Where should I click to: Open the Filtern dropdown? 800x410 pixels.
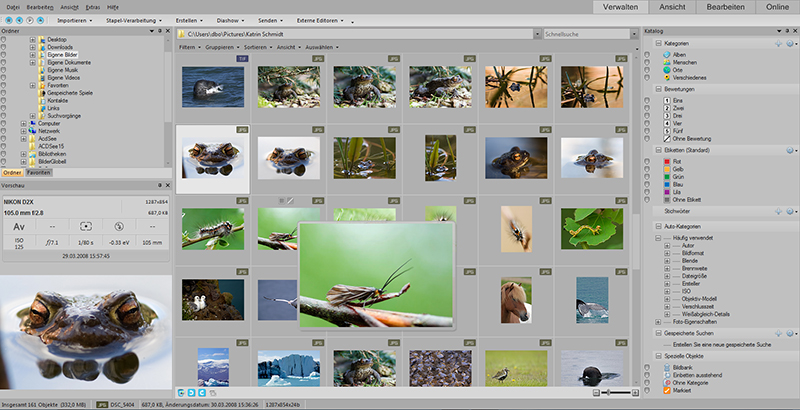[188, 47]
